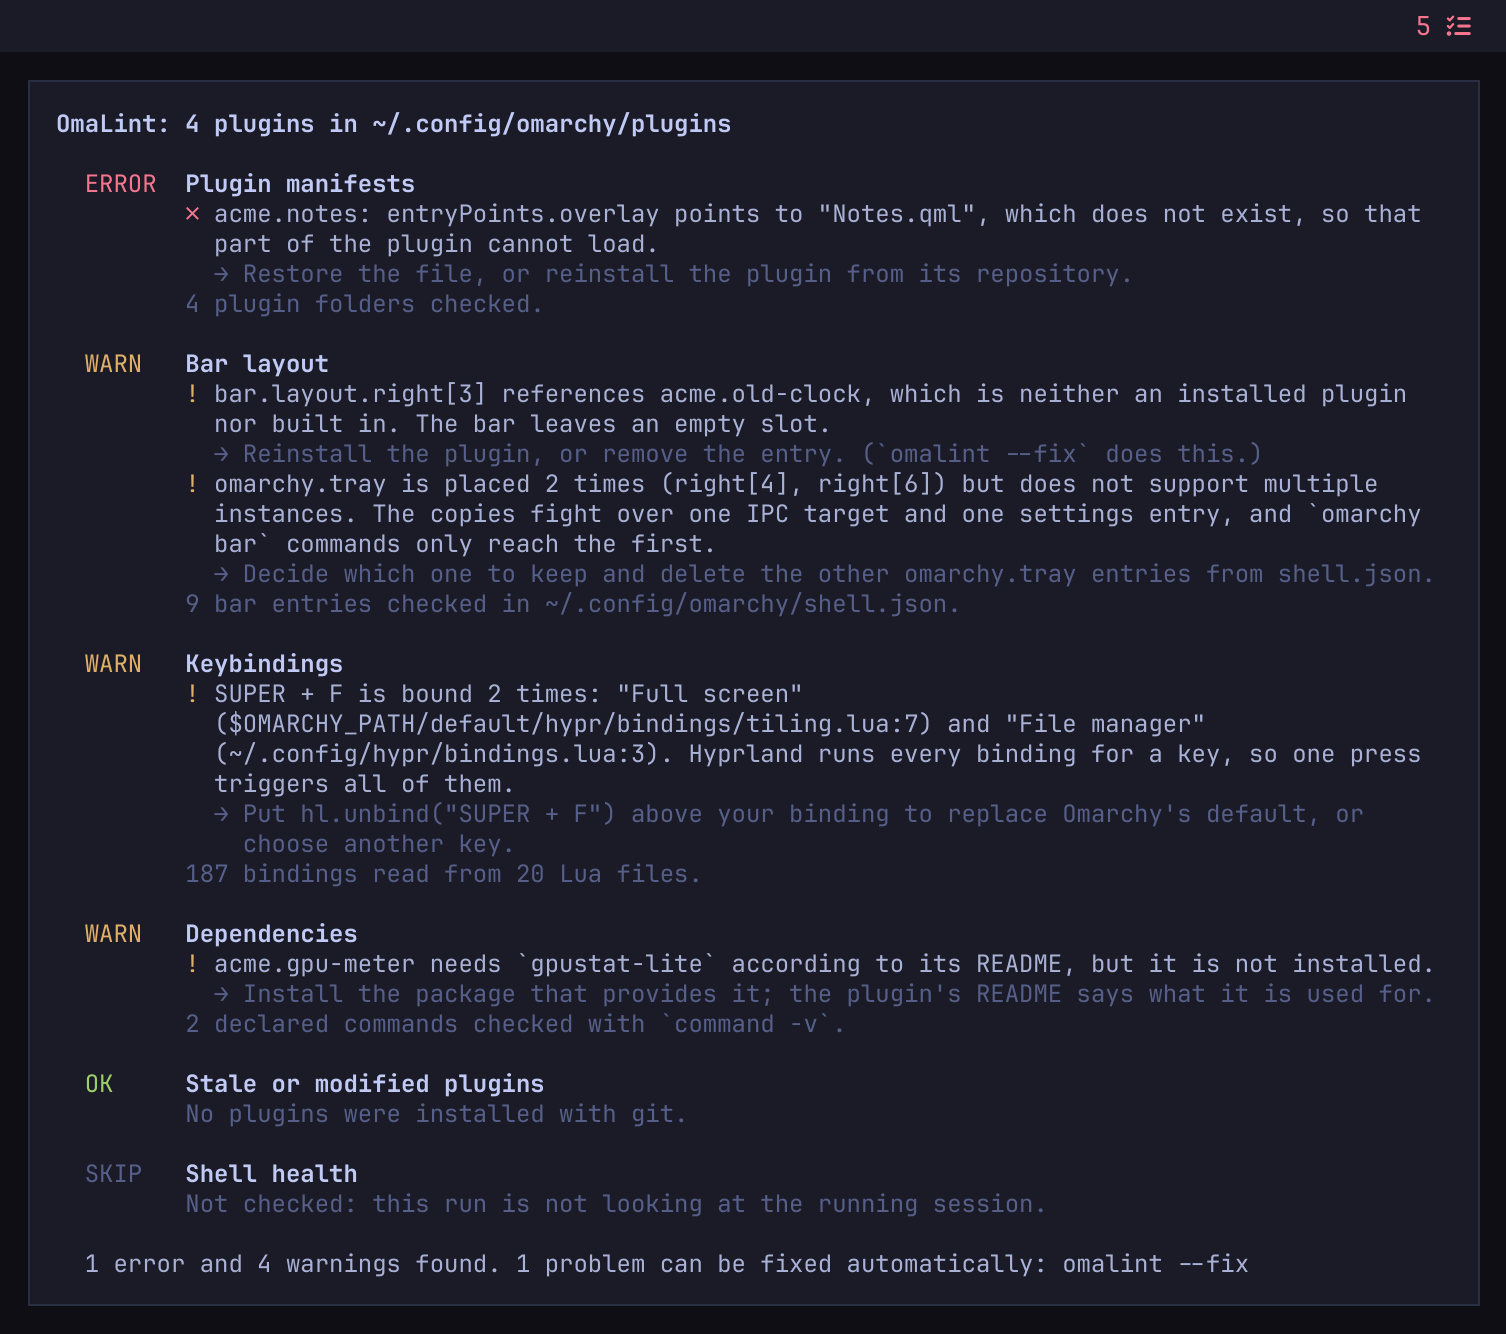
Task: Select the "Stale or modified plugins" heading
Action: coord(365,1084)
